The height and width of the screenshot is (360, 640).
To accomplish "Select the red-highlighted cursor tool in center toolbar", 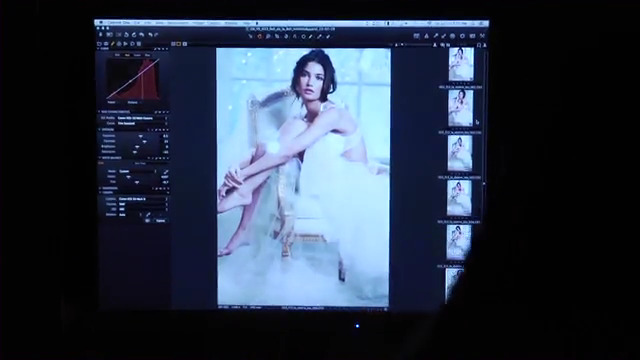I will pyautogui.click(x=259, y=36).
